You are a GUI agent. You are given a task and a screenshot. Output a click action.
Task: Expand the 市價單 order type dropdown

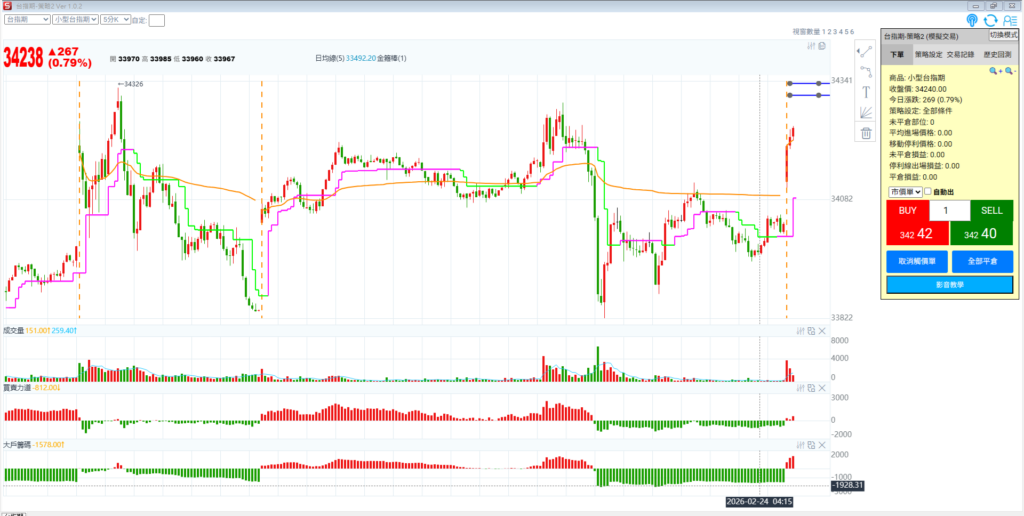[904, 192]
